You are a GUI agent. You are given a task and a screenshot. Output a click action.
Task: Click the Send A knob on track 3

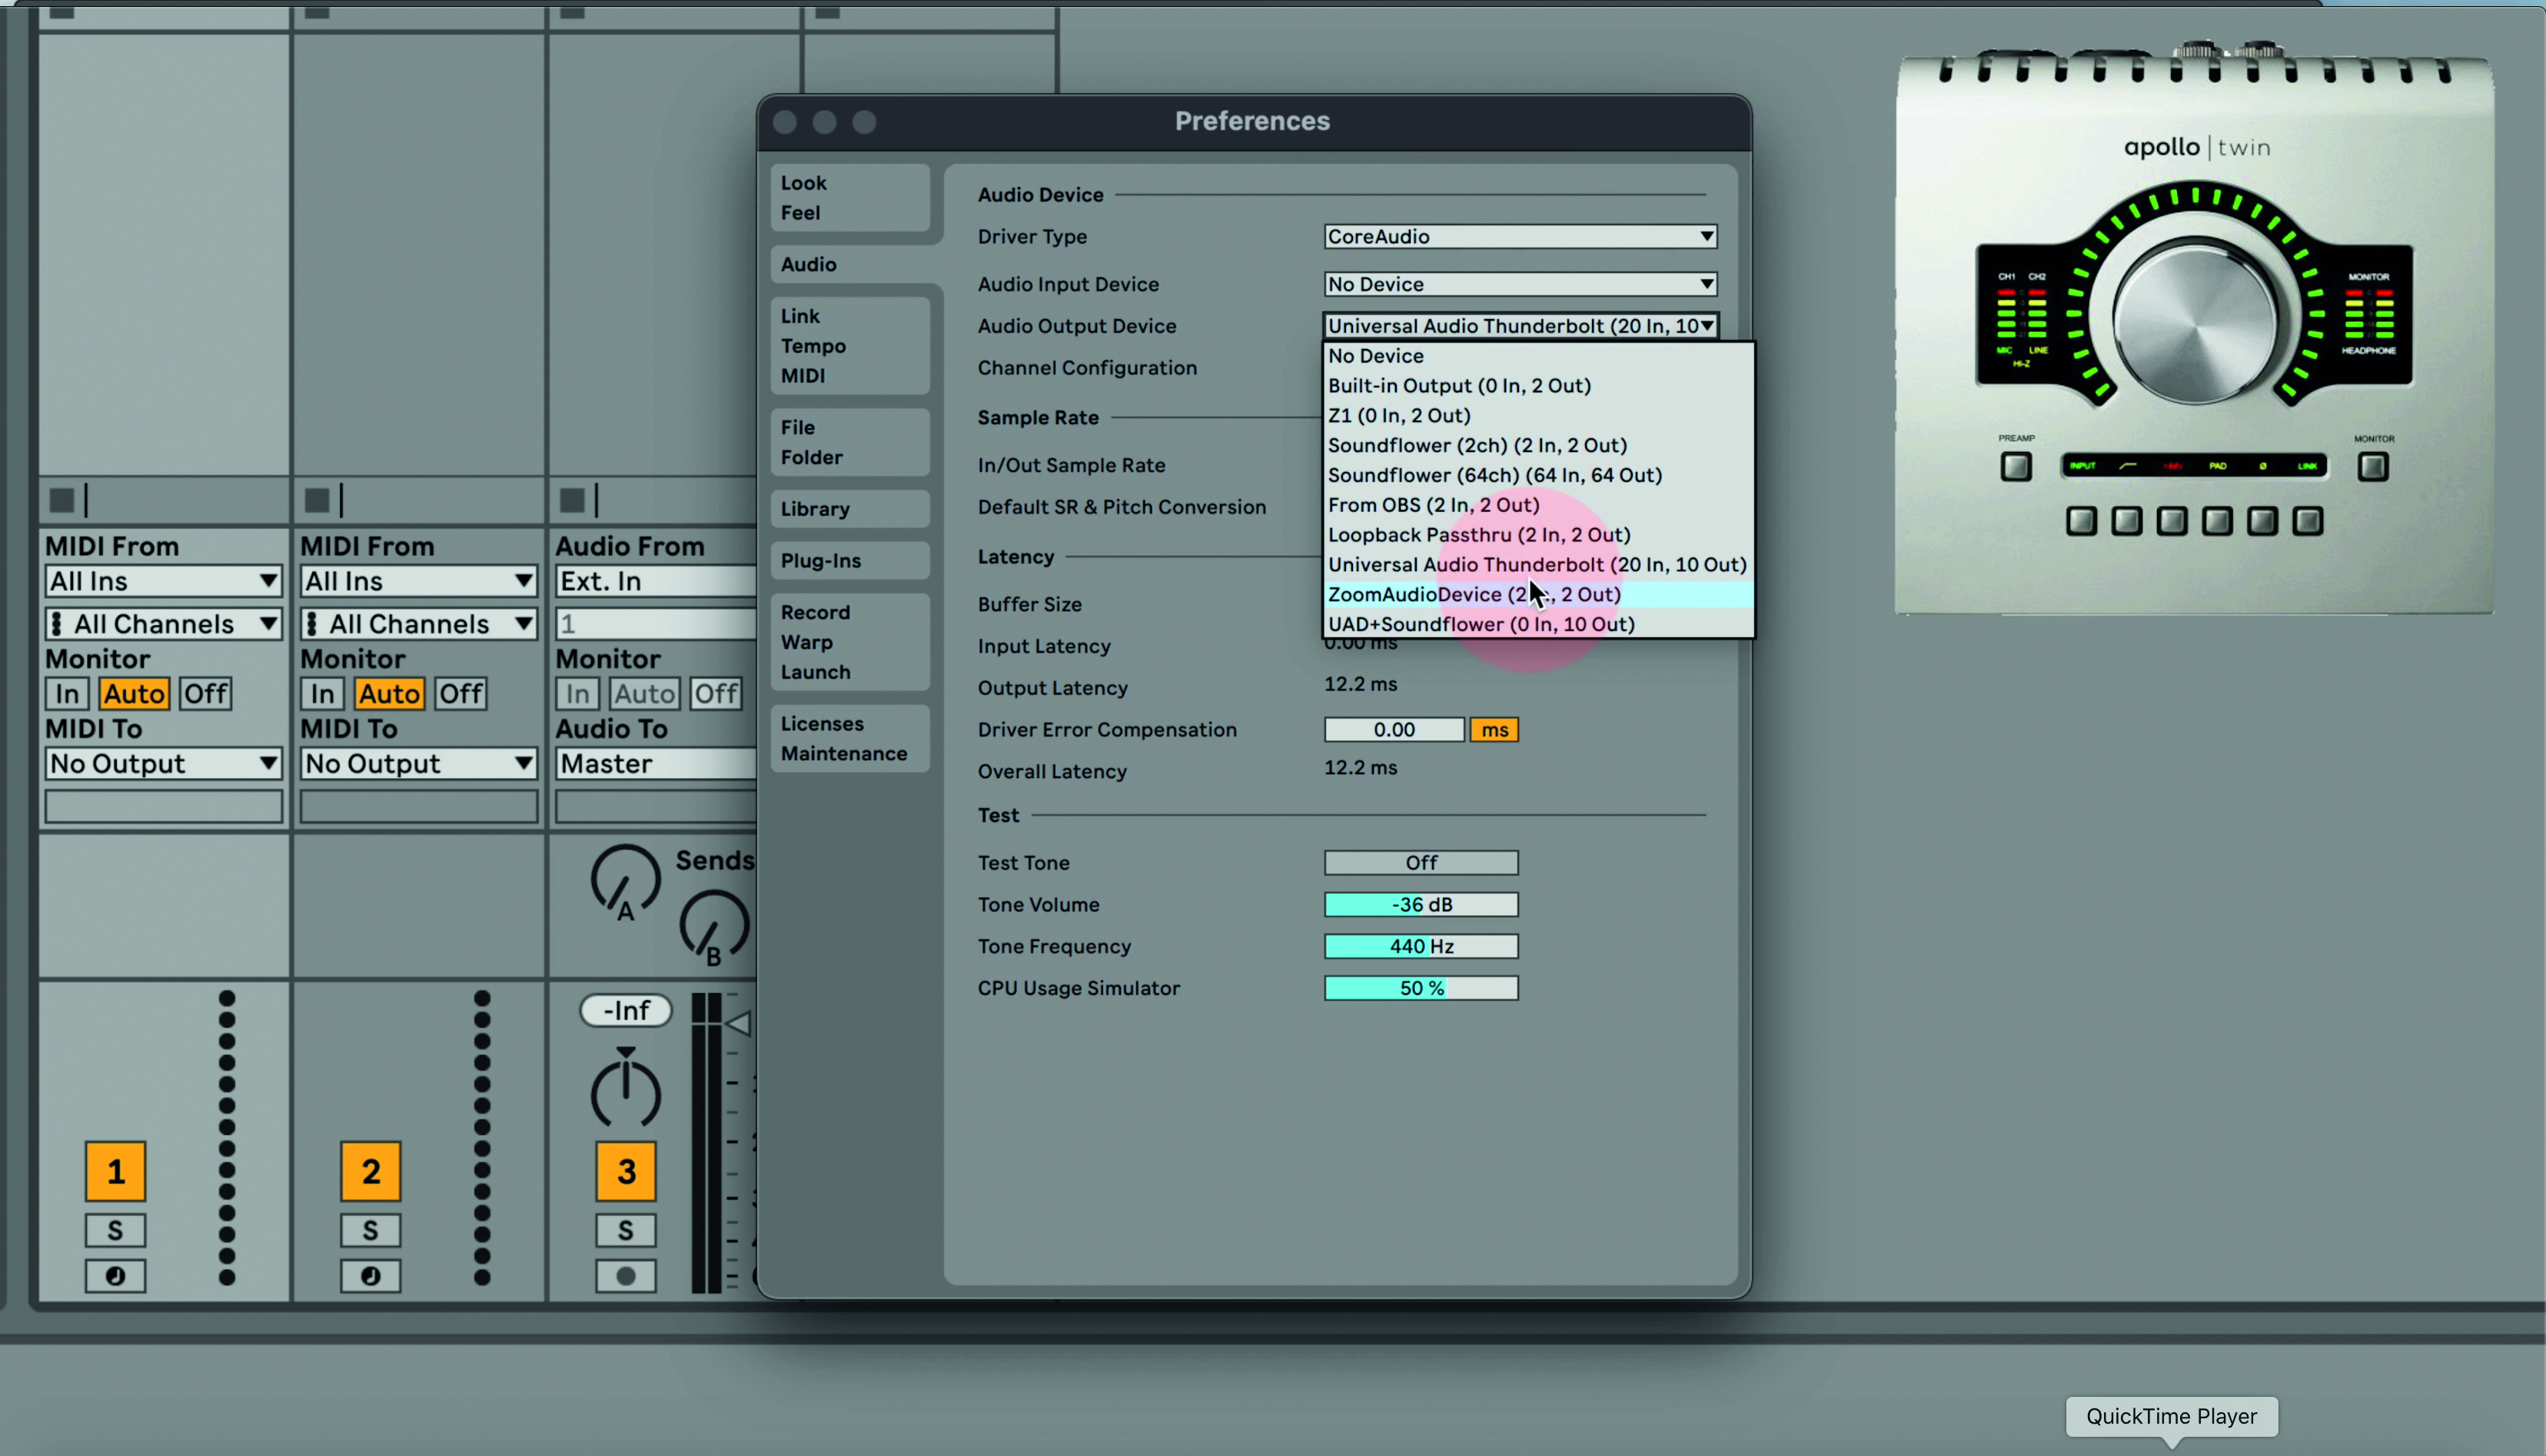point(626,882)
